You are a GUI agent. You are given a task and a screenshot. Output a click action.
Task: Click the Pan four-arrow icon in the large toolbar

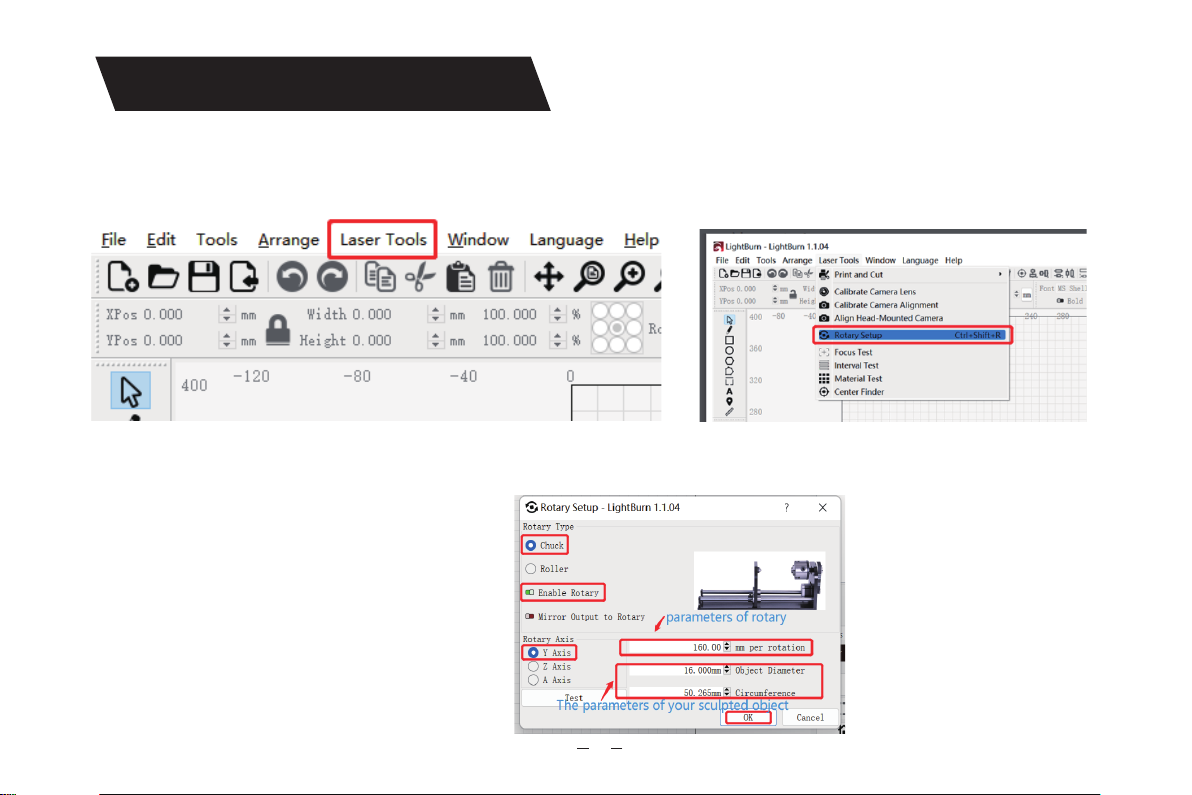click(x=549, y=277)
